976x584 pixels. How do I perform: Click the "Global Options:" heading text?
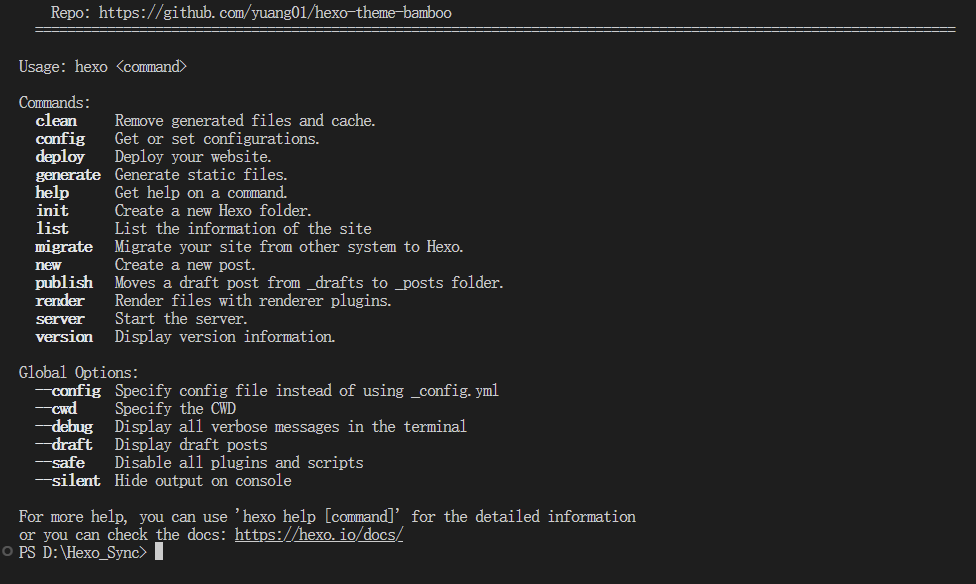point(79,373)
